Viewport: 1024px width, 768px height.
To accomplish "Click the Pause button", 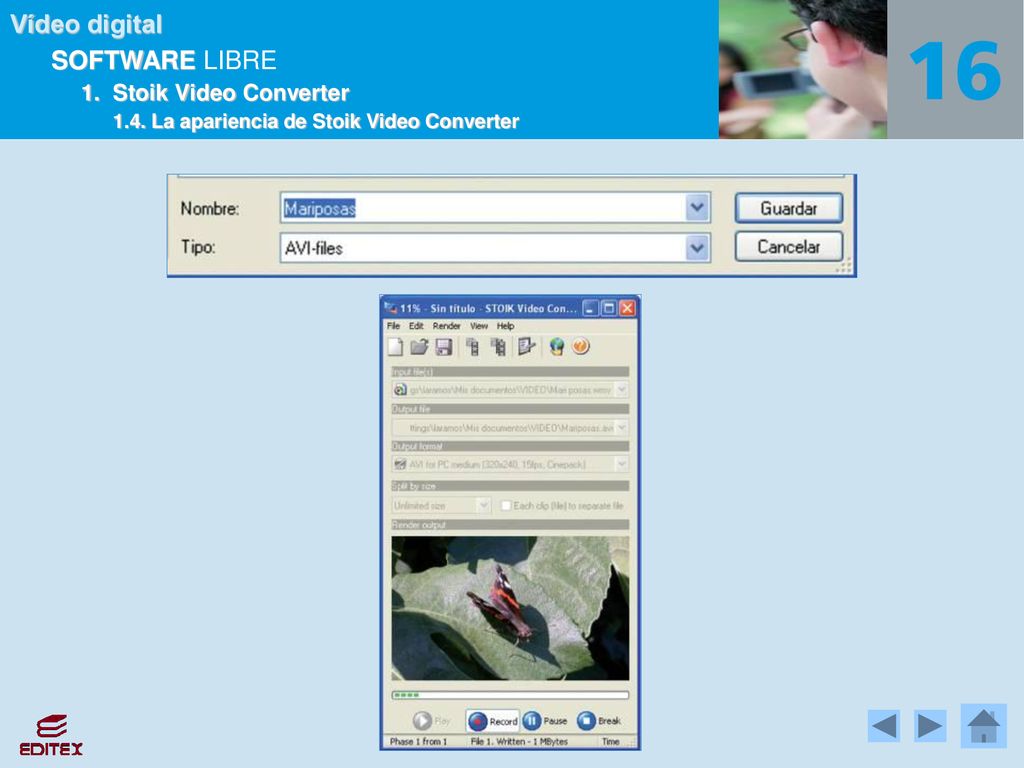I will 545,721.
